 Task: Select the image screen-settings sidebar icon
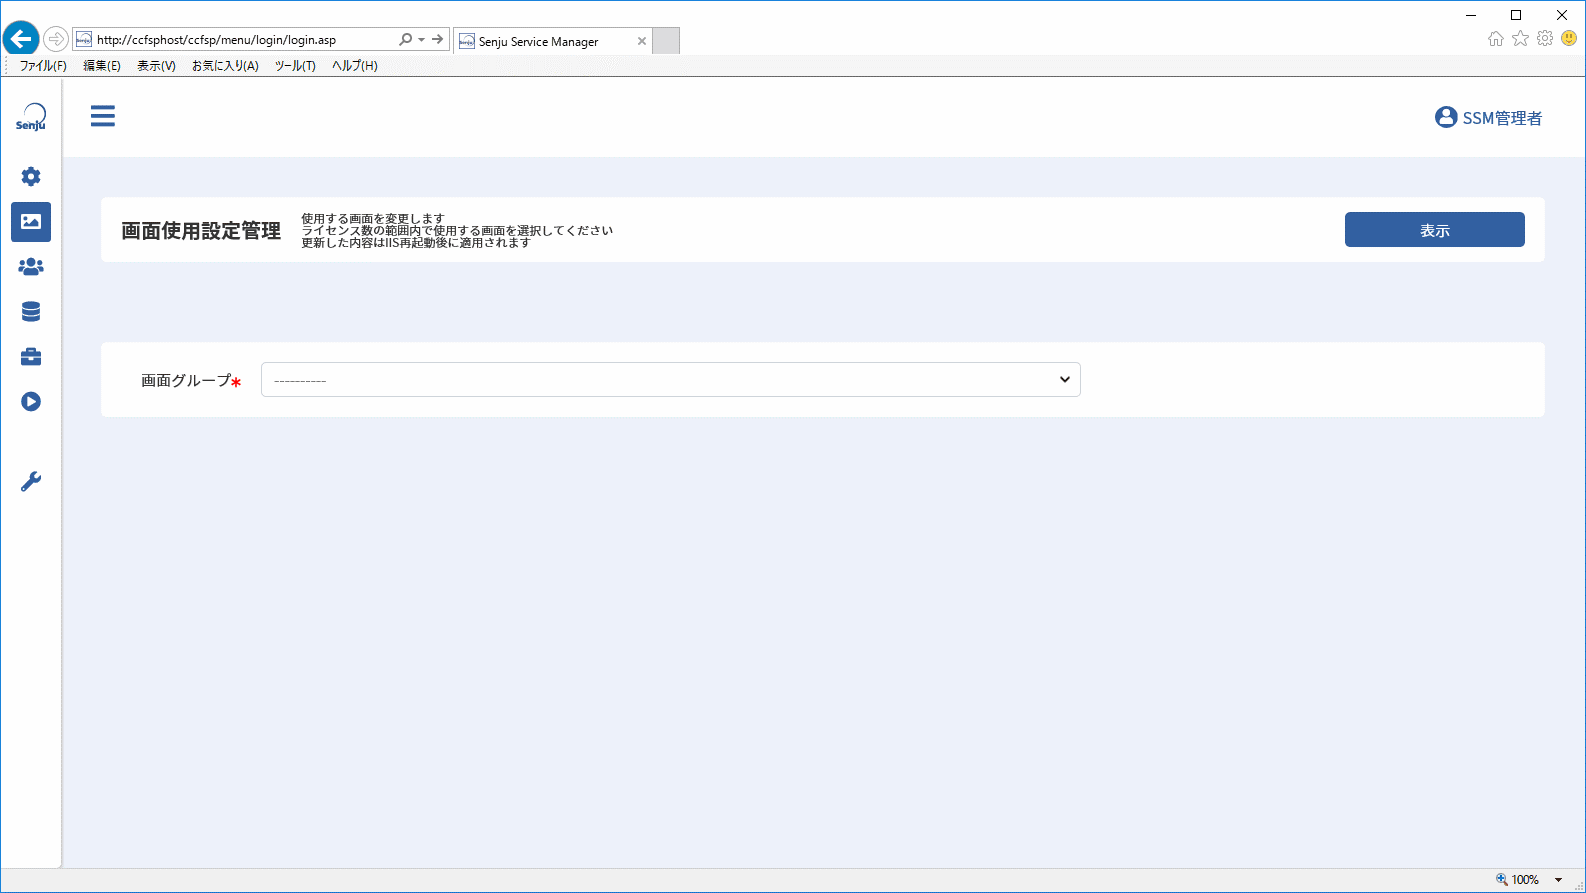(x=31, y=222)
